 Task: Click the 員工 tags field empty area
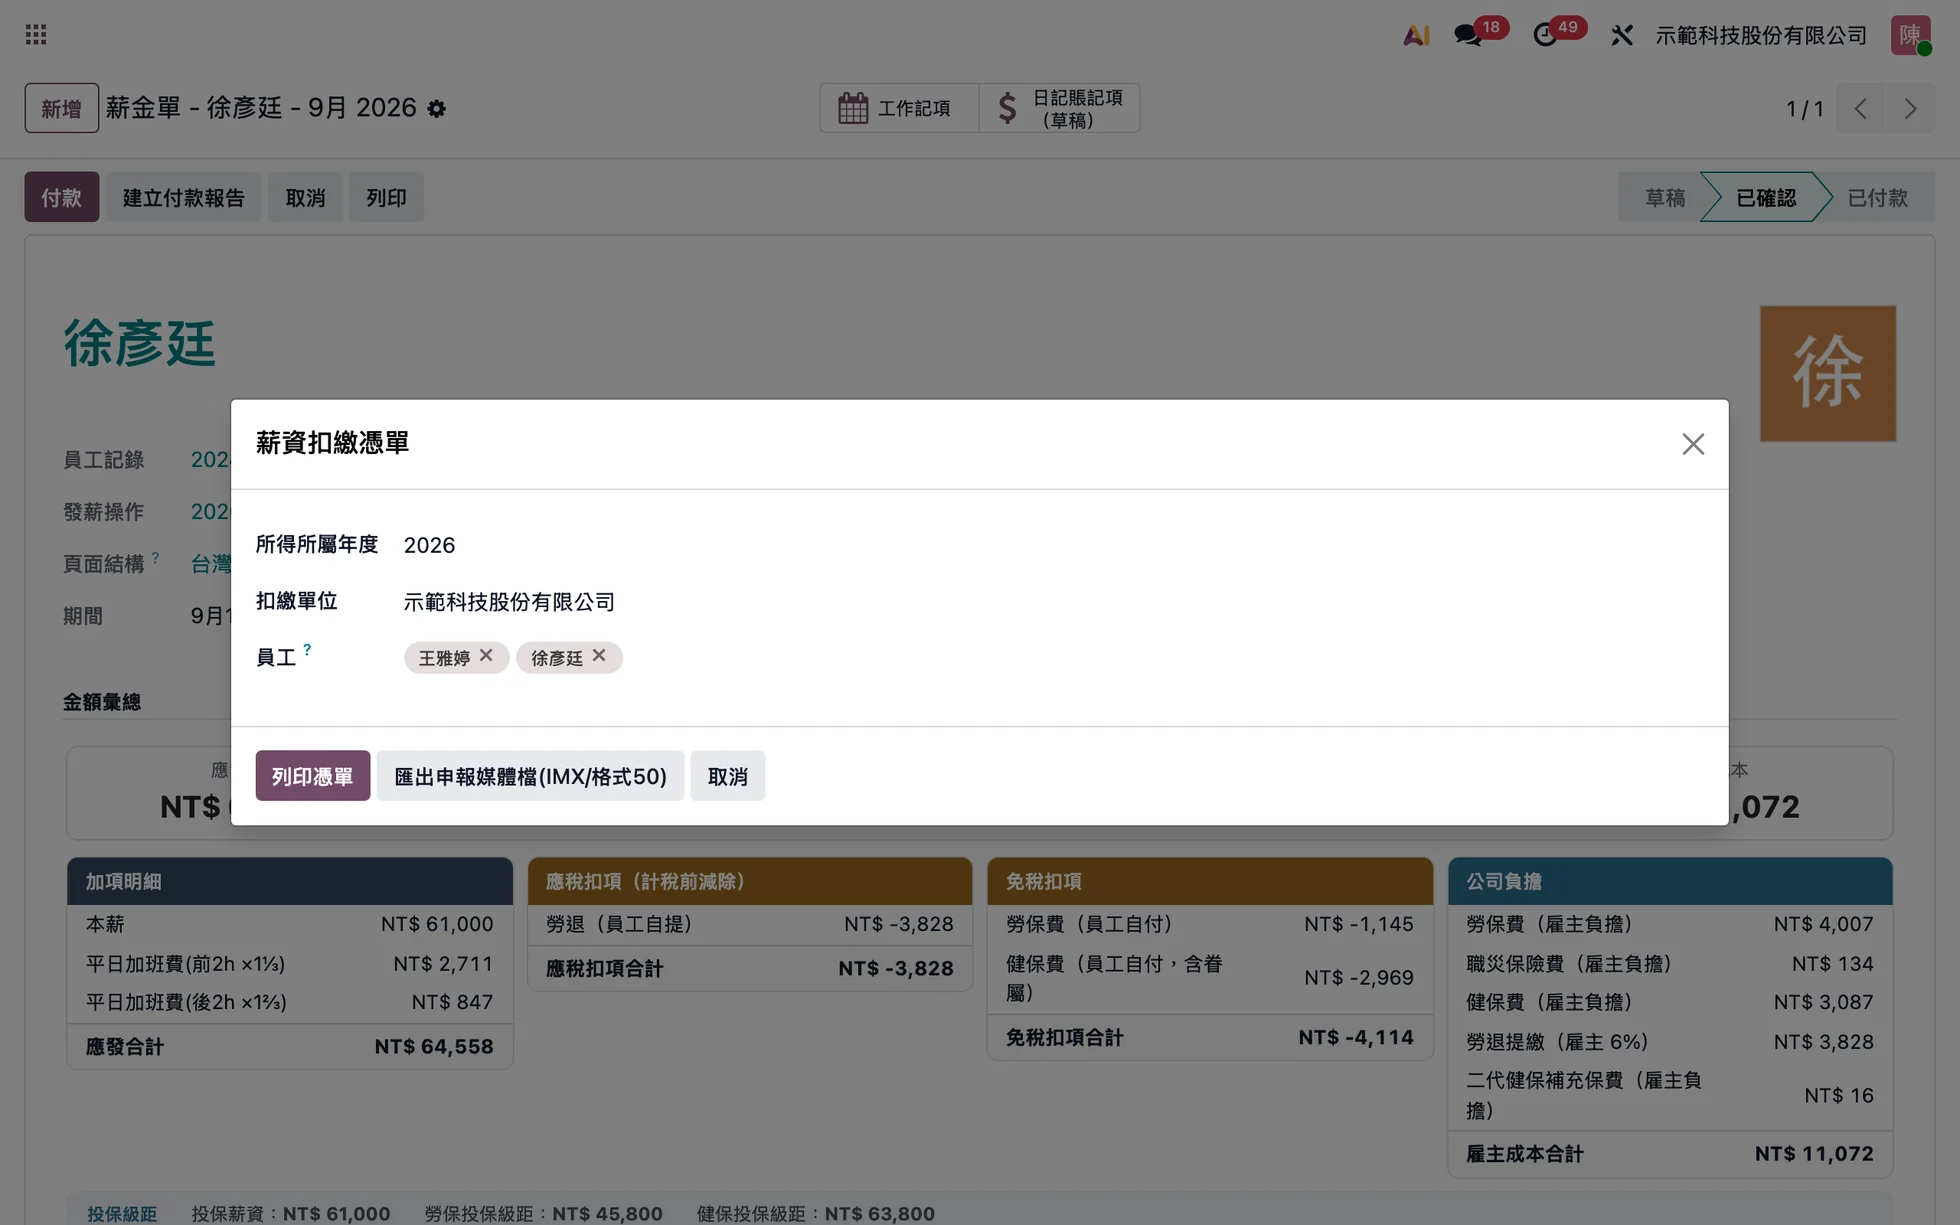(1160, 657)
